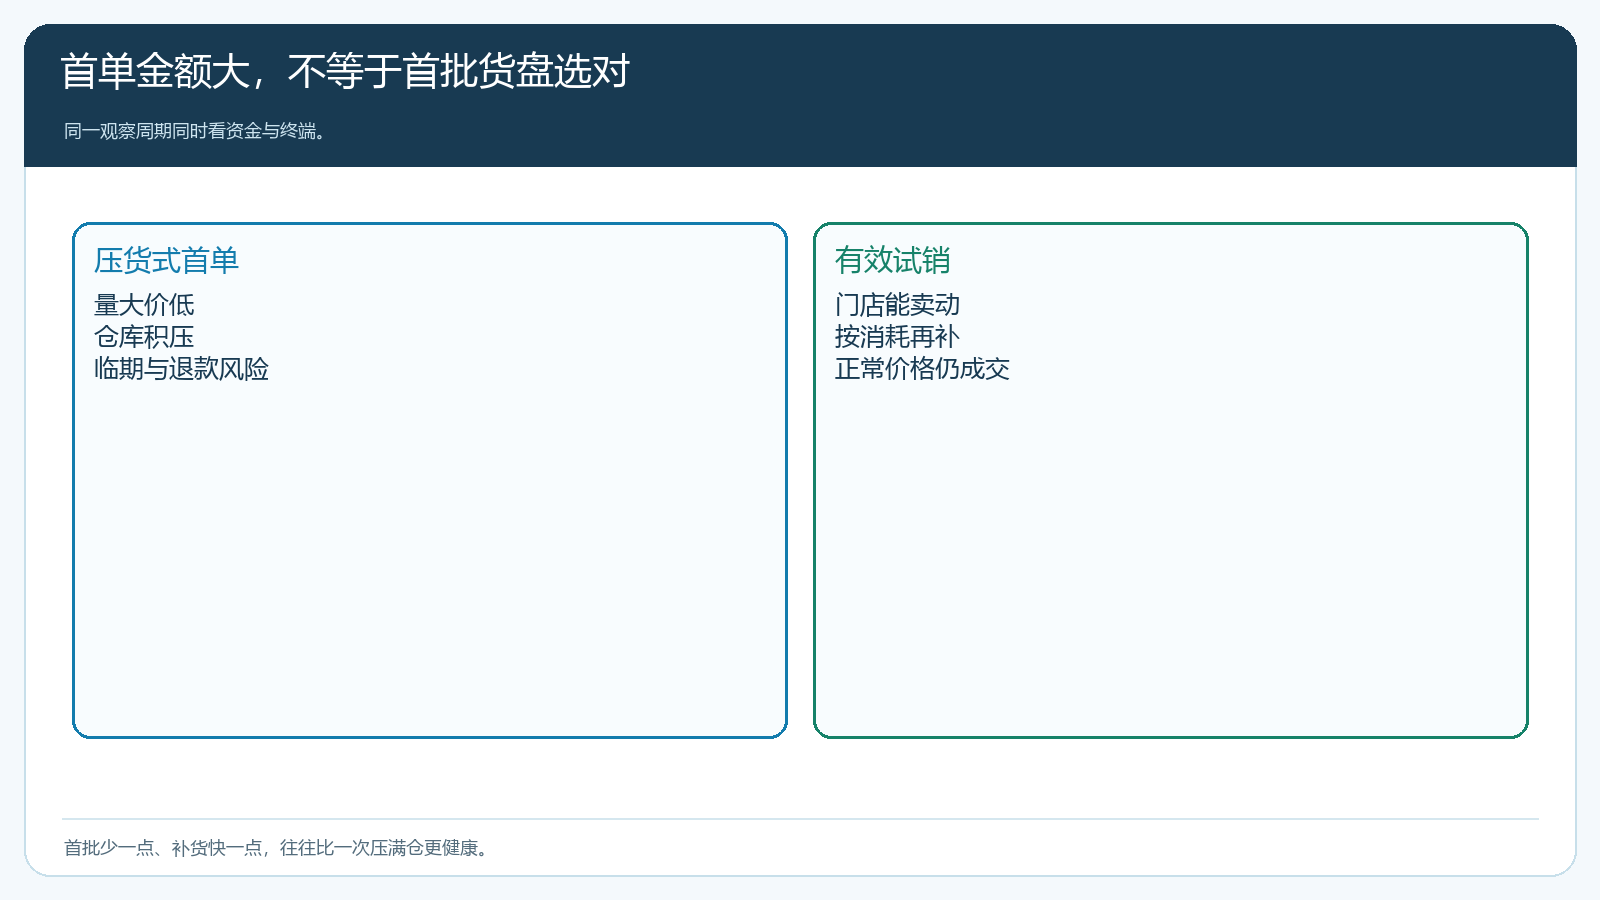This screenshot has height=900, width=1600.
Task: Click the horizontal divider above the footer
Action: coord(800,819)
